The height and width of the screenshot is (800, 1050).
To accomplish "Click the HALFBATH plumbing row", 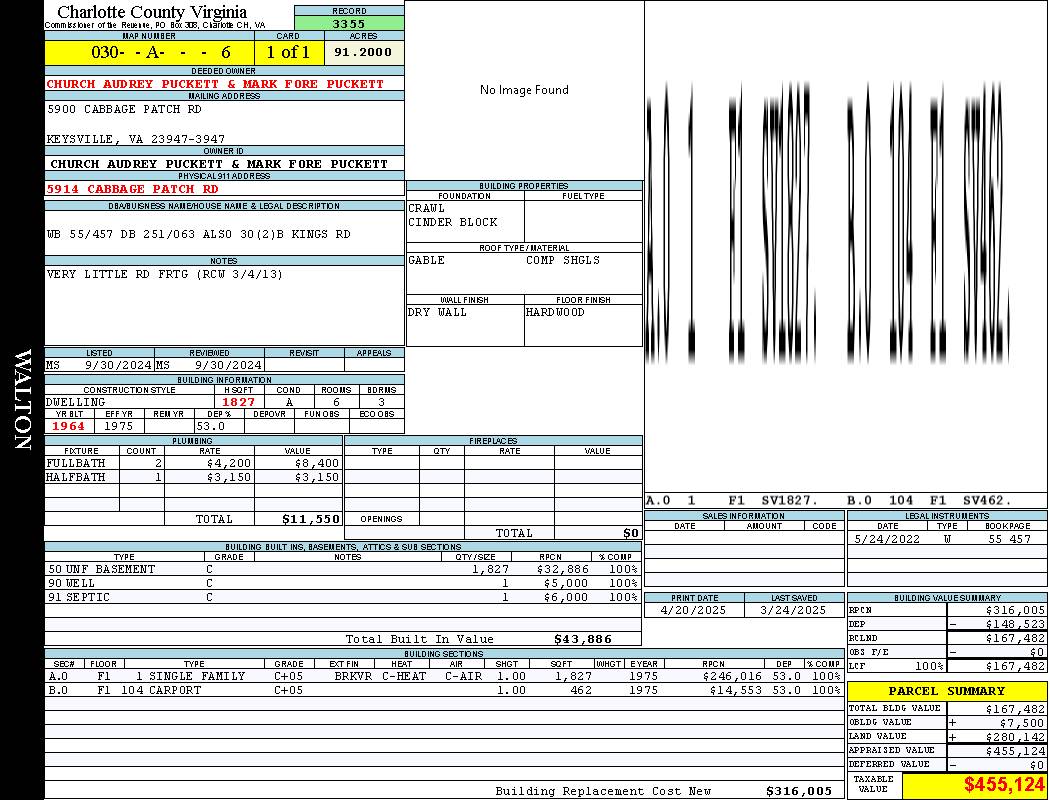I will coord(193,477).
